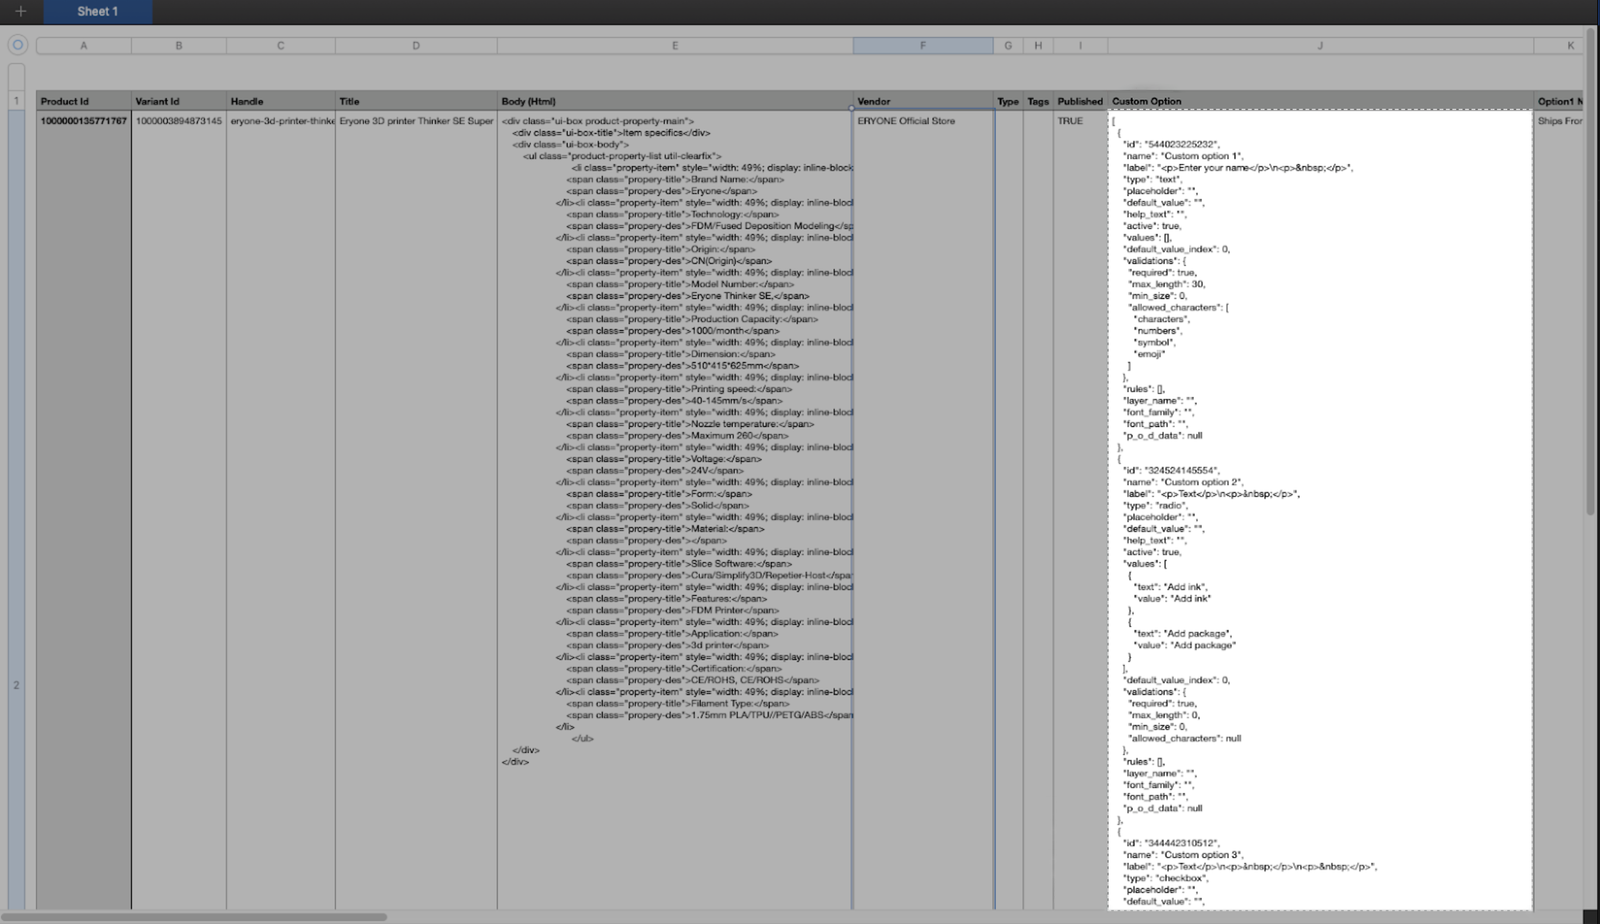Select column J header
The width and height of the screenshot is (1600, 924).
pos(1320,45)
